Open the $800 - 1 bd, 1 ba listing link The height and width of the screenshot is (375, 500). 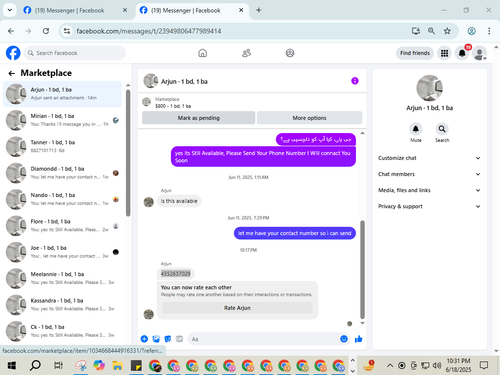point(173,106)
